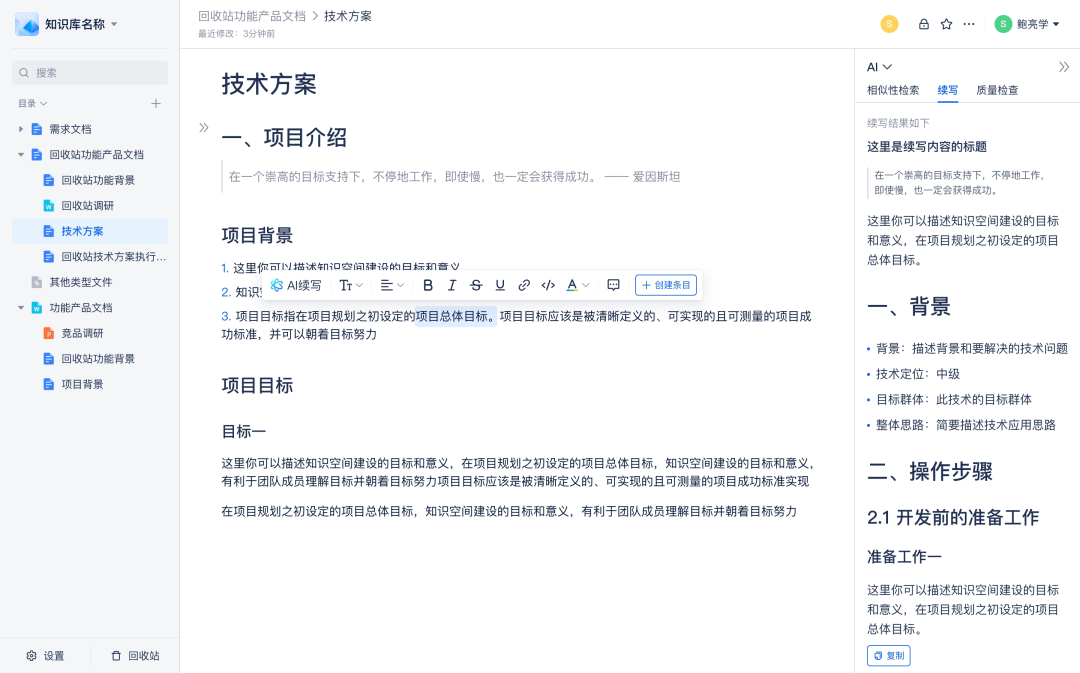Viewport: 1080px width, 673px height.
Task: Apply strikethrough to selected text
Action: coord(476,285)
